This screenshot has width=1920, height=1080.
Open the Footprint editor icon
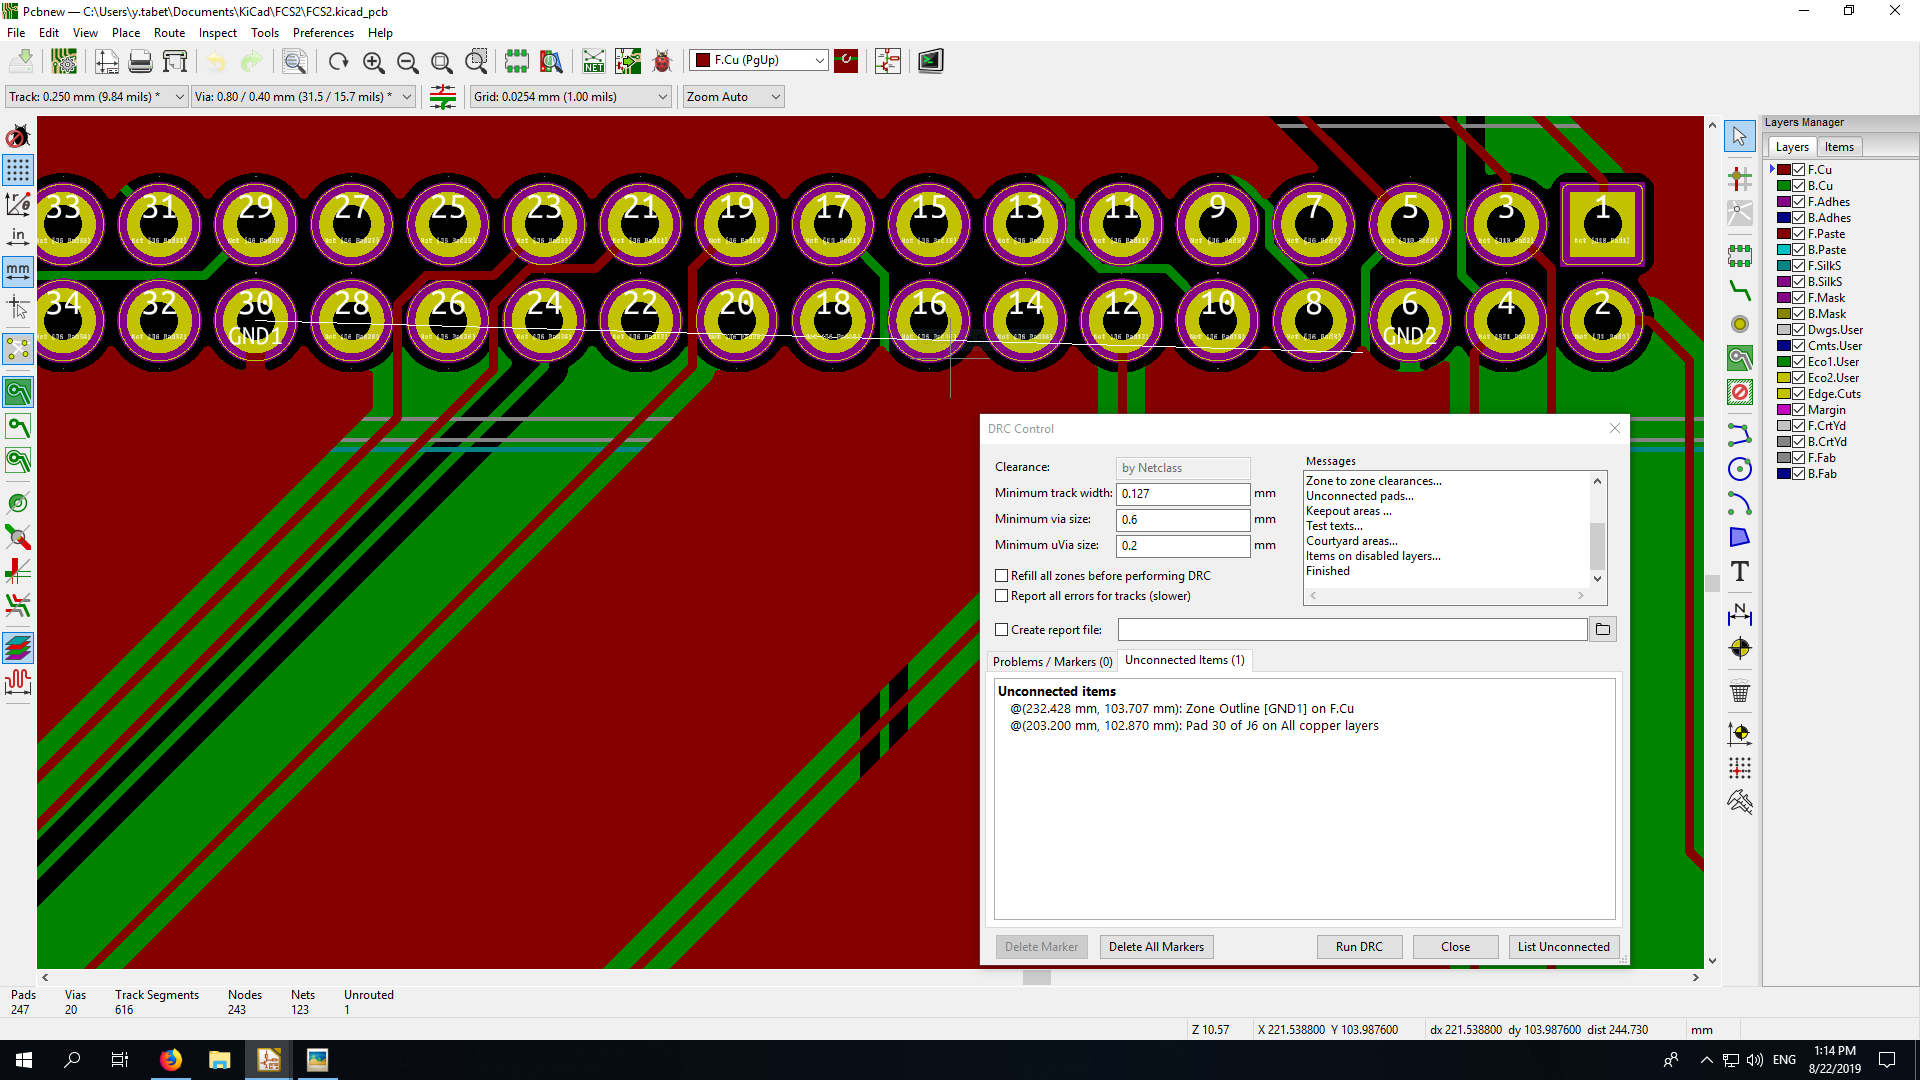516,61
